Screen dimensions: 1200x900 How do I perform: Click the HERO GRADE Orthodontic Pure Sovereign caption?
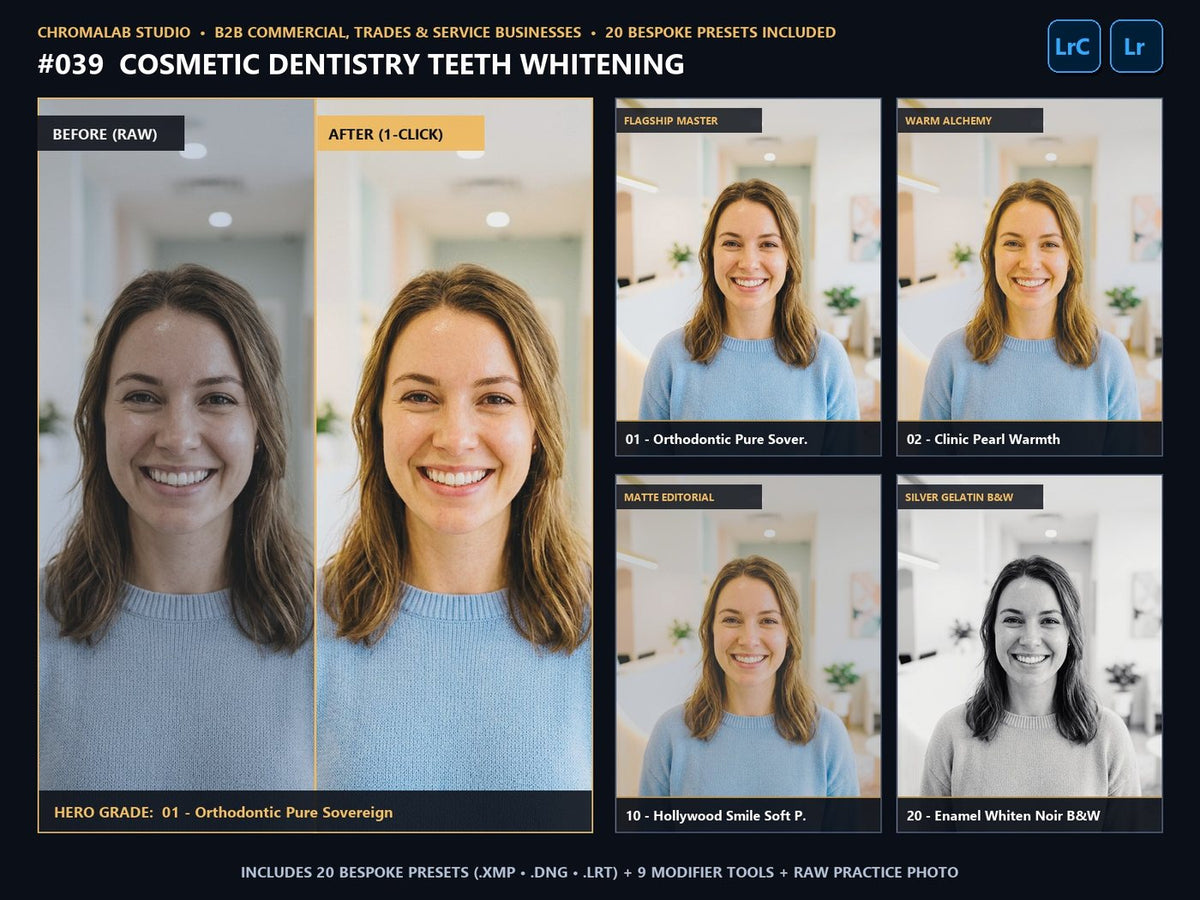[223, 812]
